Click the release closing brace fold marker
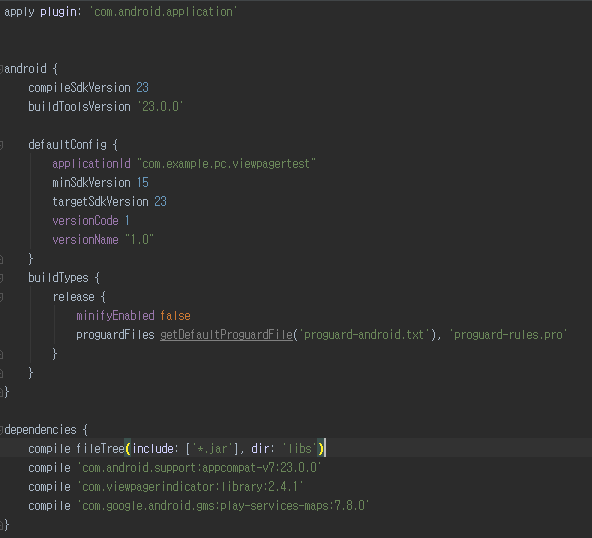 (1, 354)
